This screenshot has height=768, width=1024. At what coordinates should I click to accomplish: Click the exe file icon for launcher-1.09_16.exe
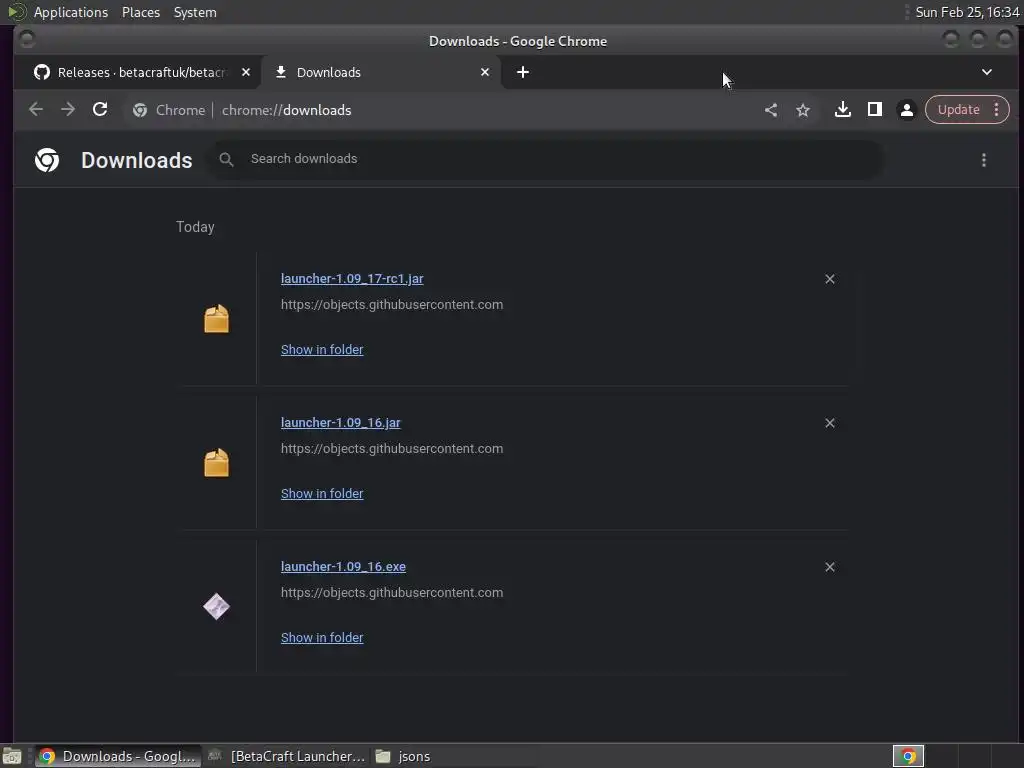216,607
